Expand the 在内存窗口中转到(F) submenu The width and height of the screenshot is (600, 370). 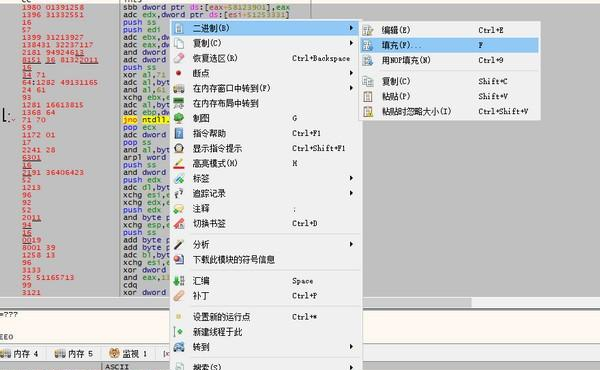click(x=351, y=88)
